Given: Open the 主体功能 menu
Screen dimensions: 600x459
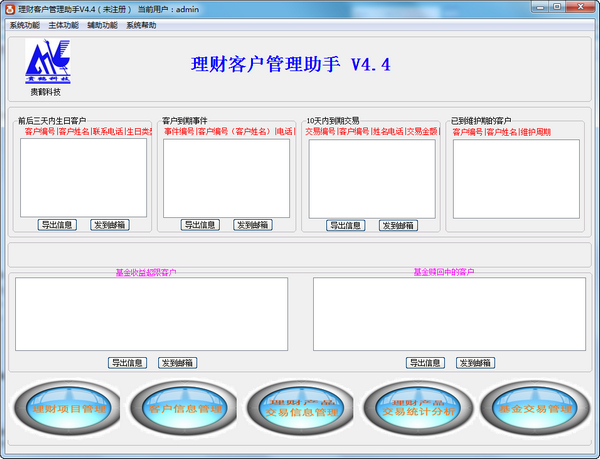Looking at the screenshot, I should click(x=64, y=25).
